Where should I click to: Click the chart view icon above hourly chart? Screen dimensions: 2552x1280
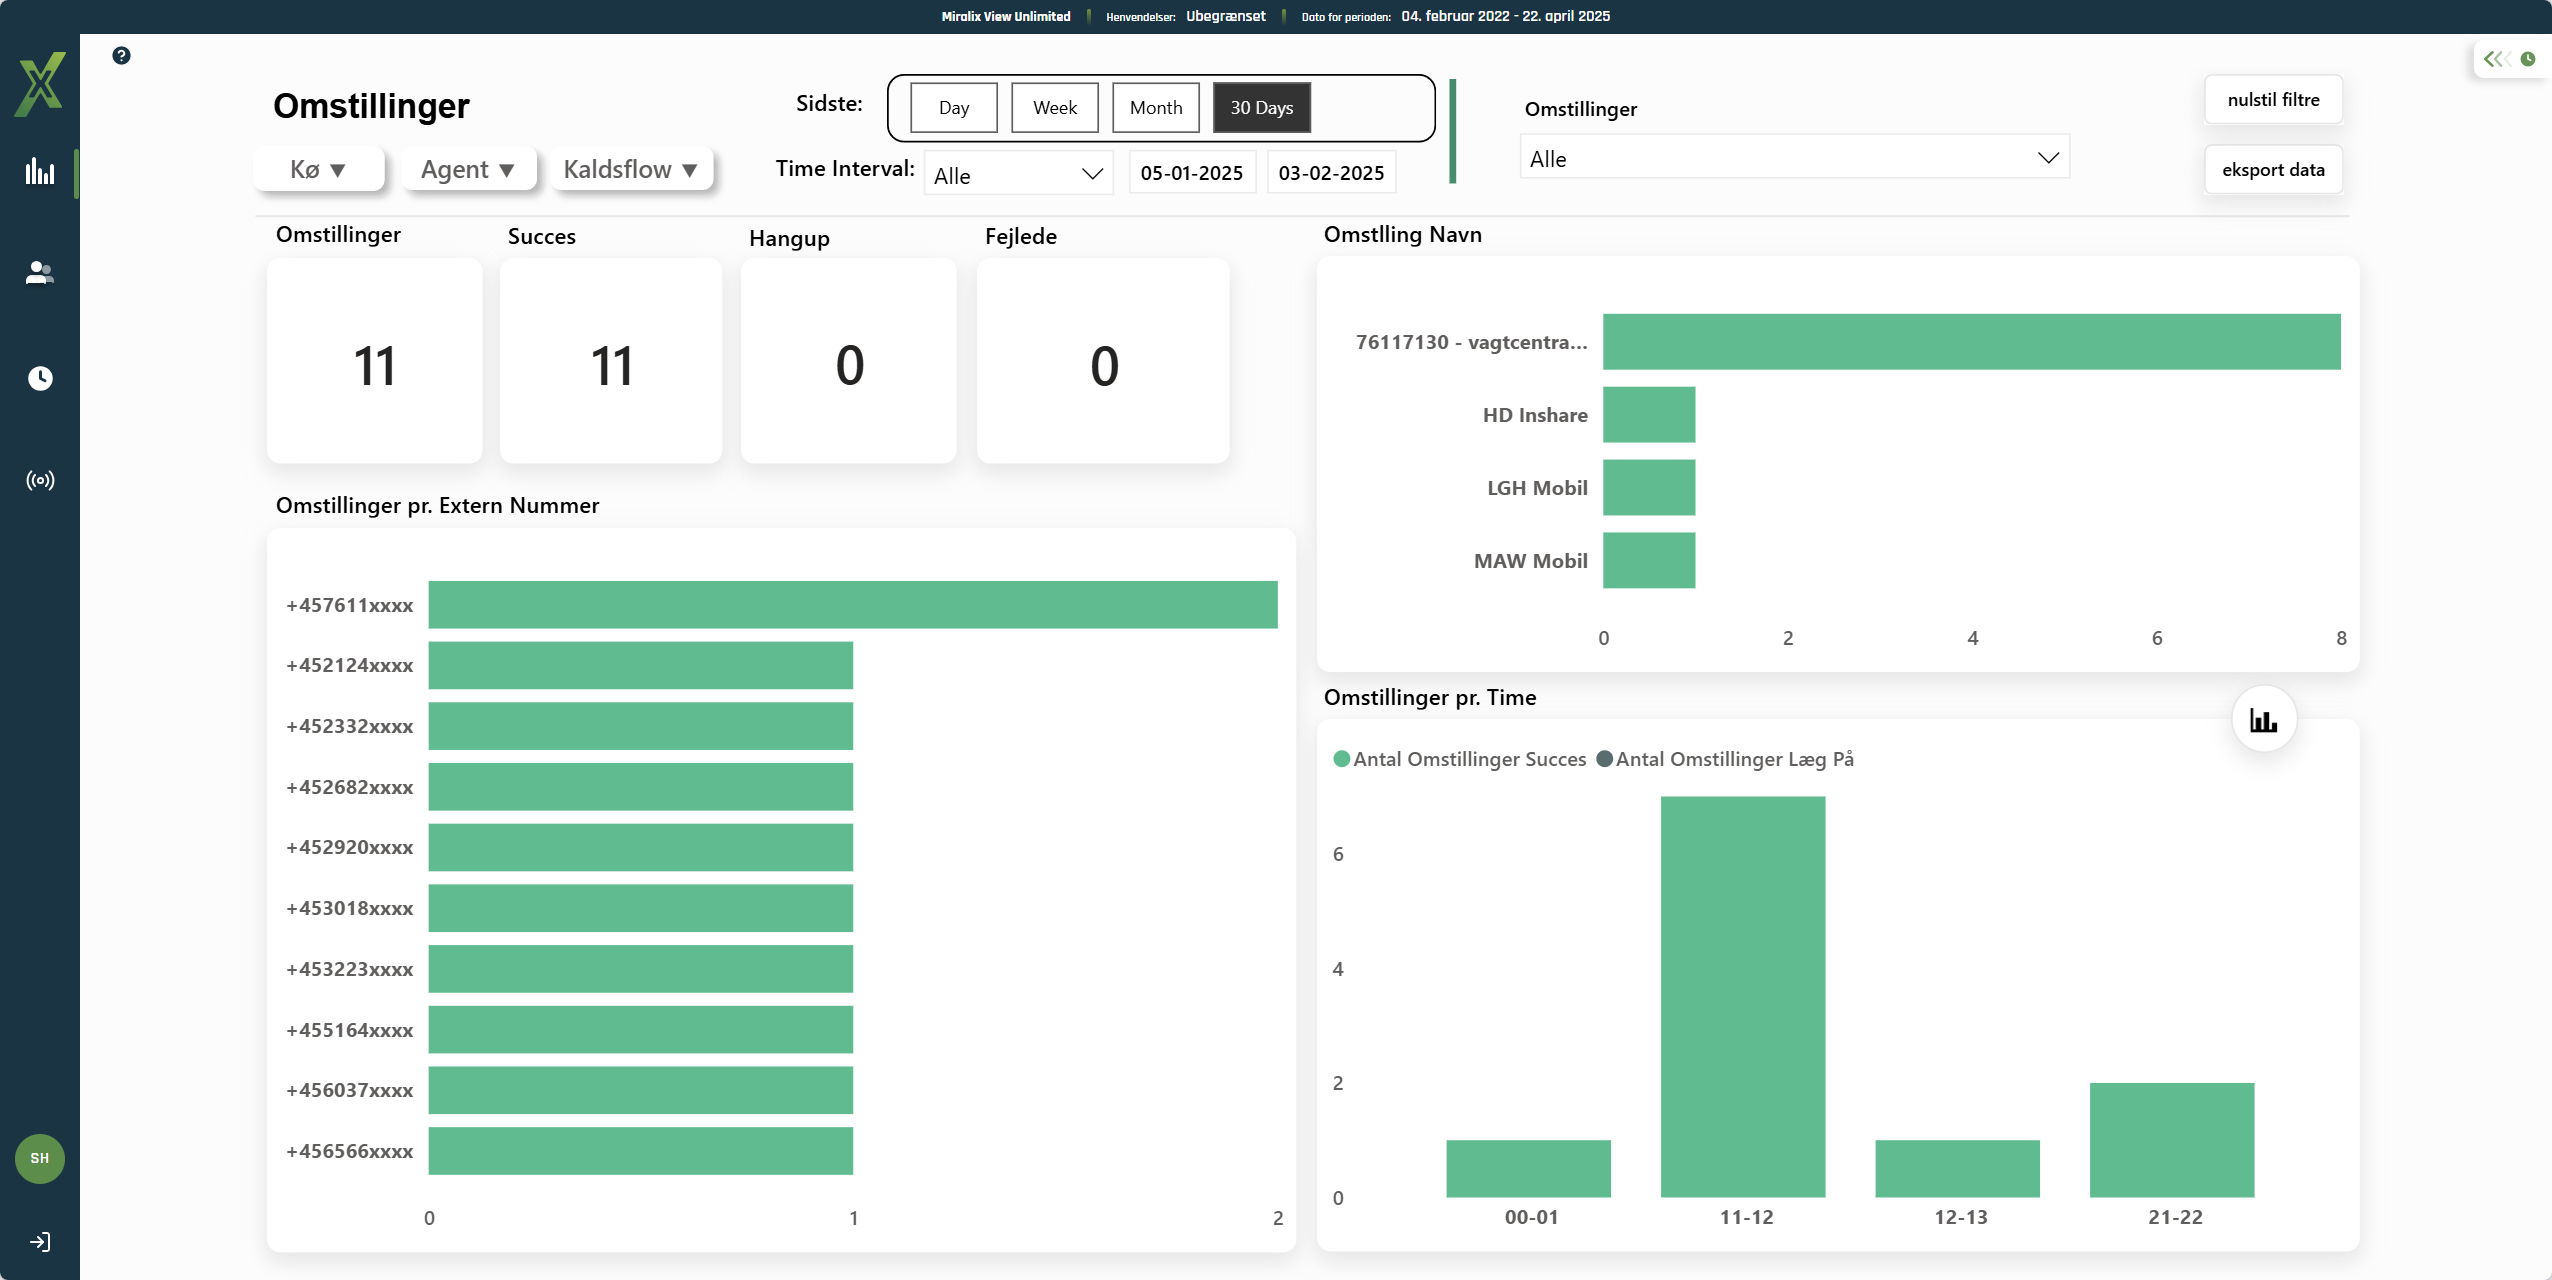pos(2263,720)
